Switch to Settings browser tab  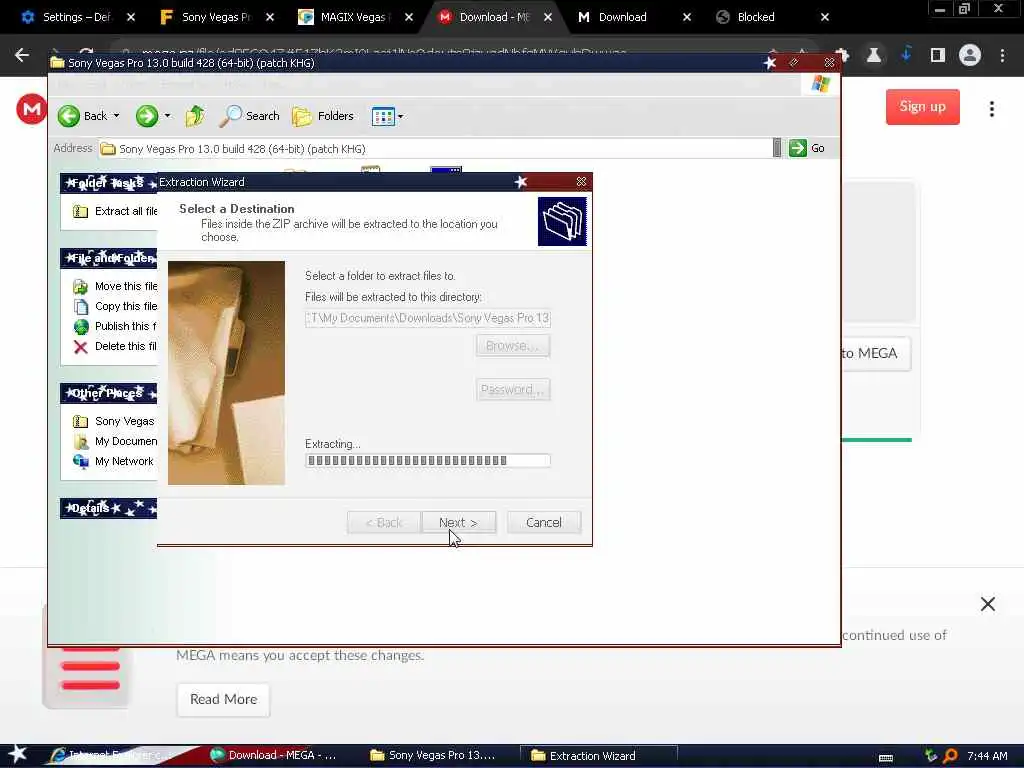(77, 17)
